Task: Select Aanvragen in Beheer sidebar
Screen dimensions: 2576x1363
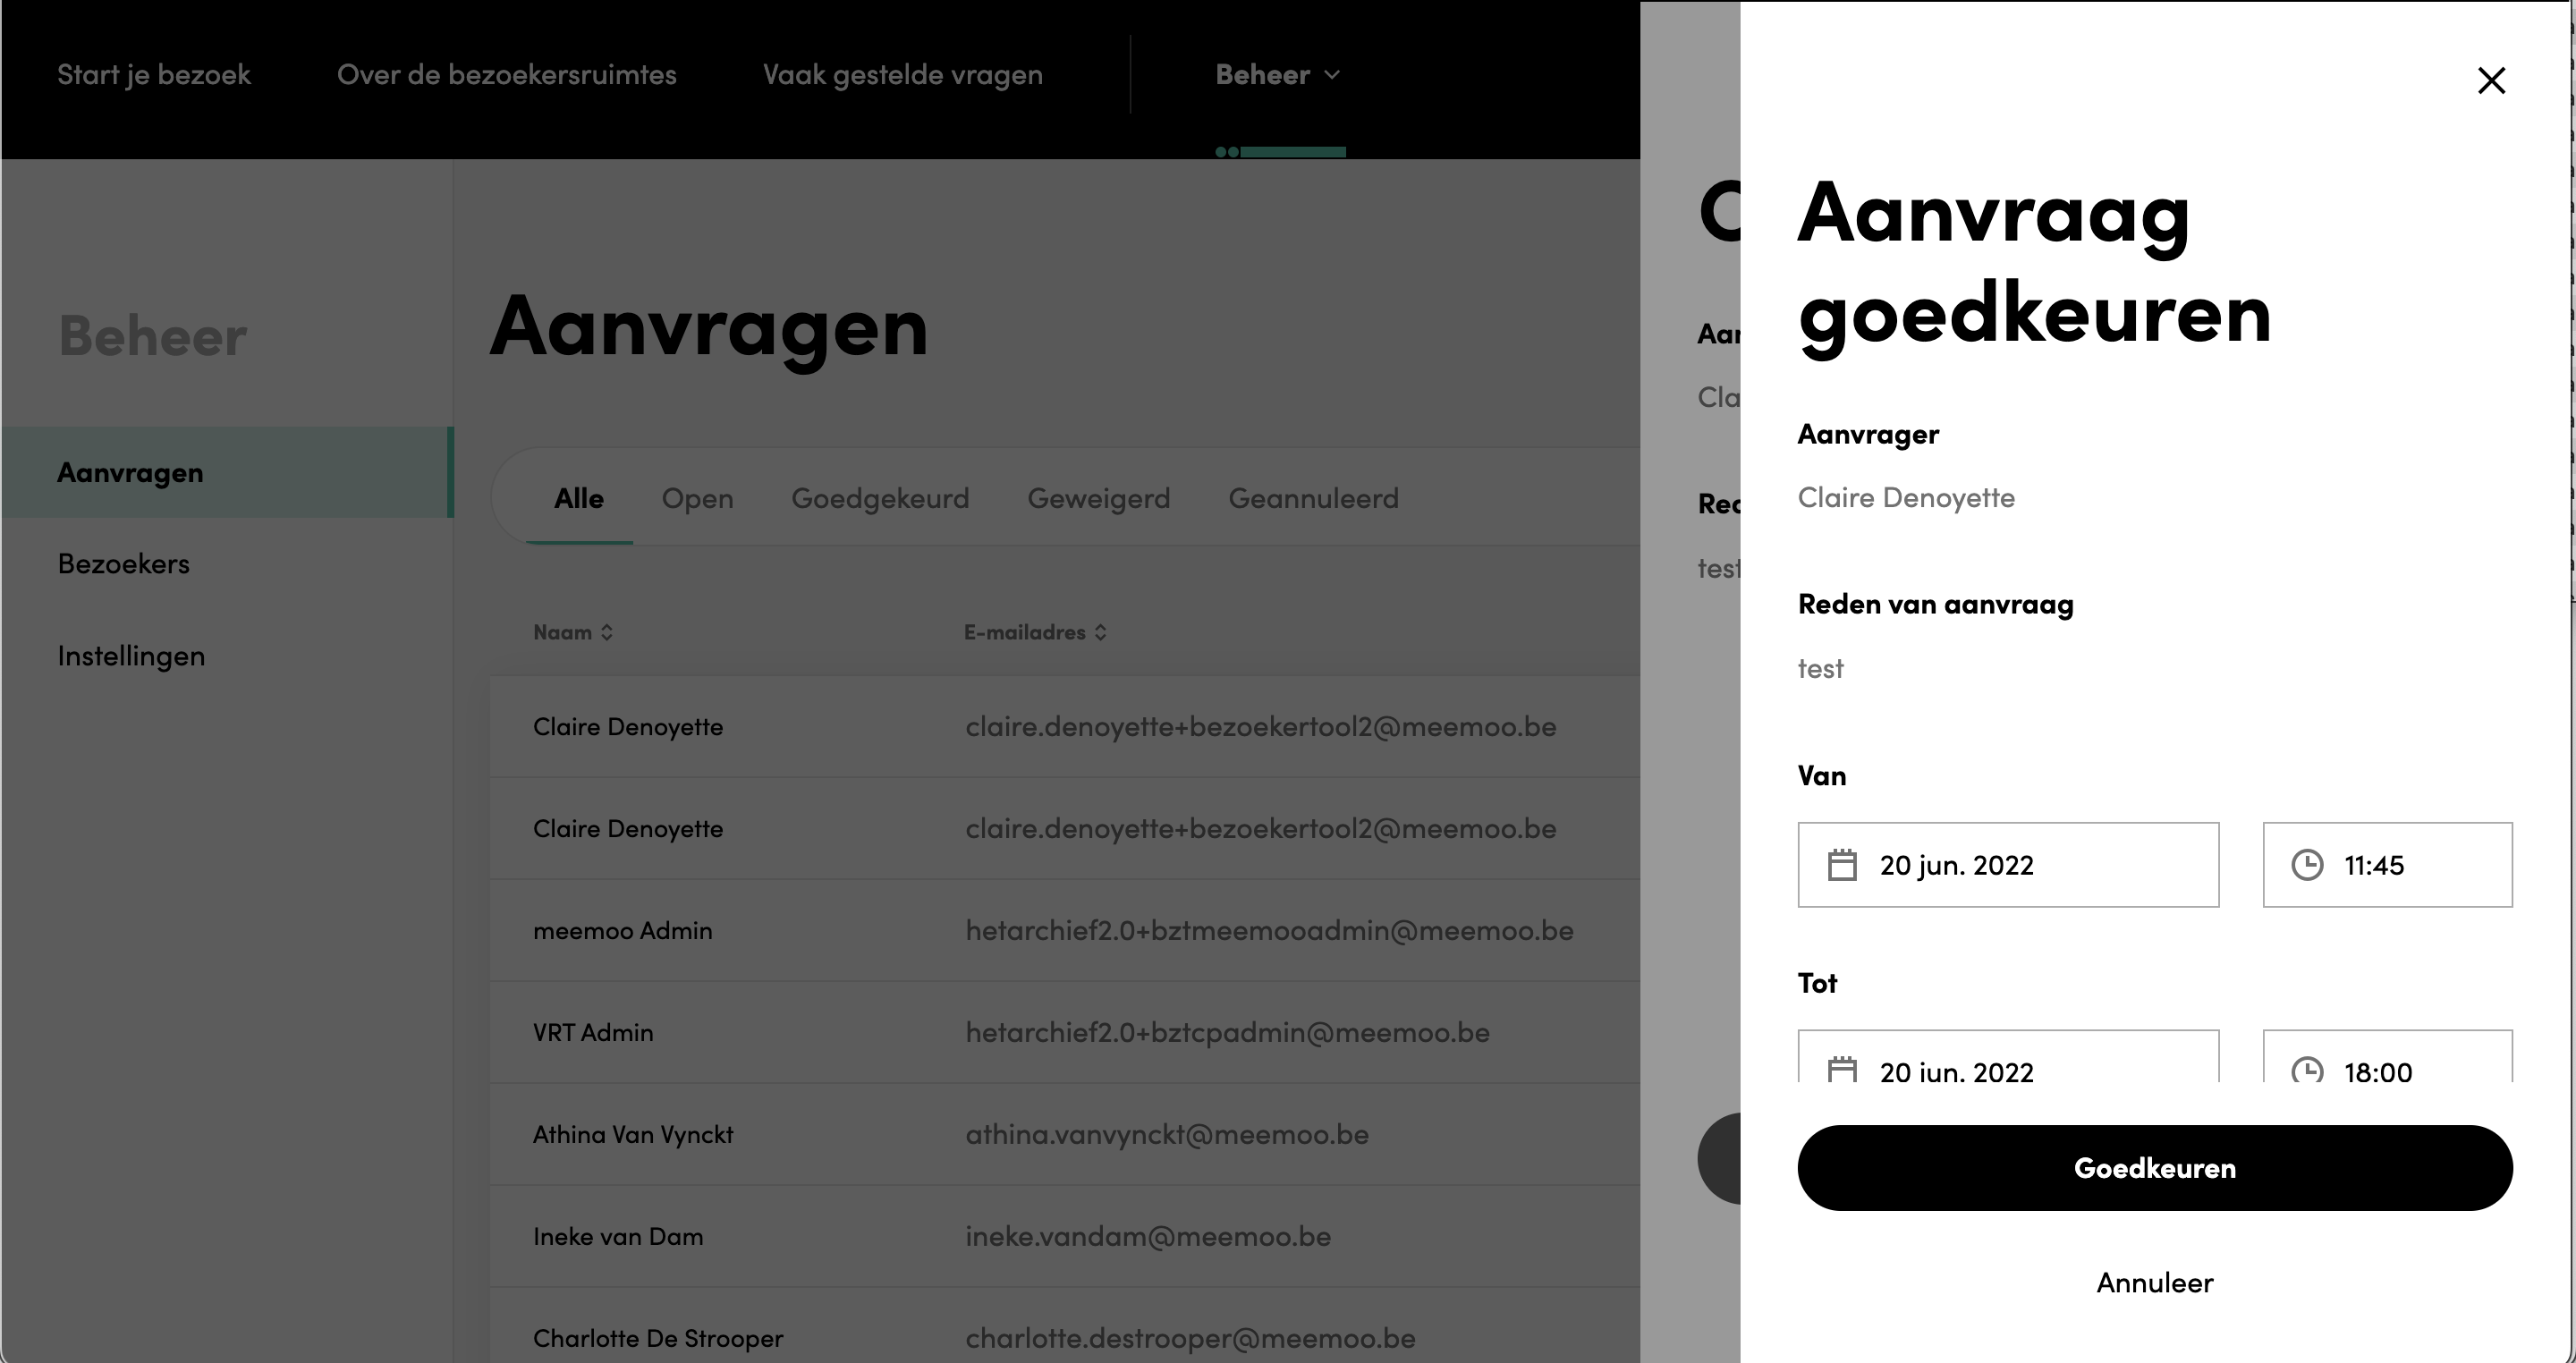Action: [x=227, y=472]
